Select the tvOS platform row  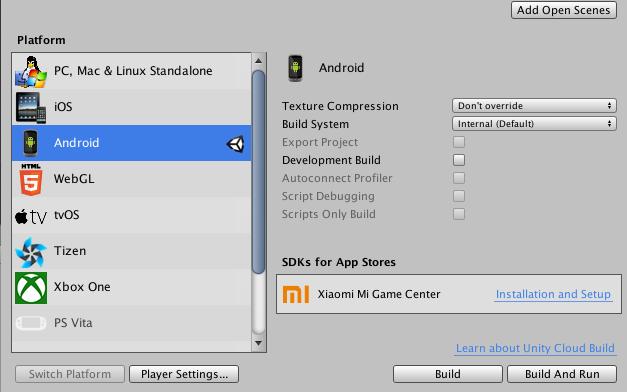click(x=132, y=215)
